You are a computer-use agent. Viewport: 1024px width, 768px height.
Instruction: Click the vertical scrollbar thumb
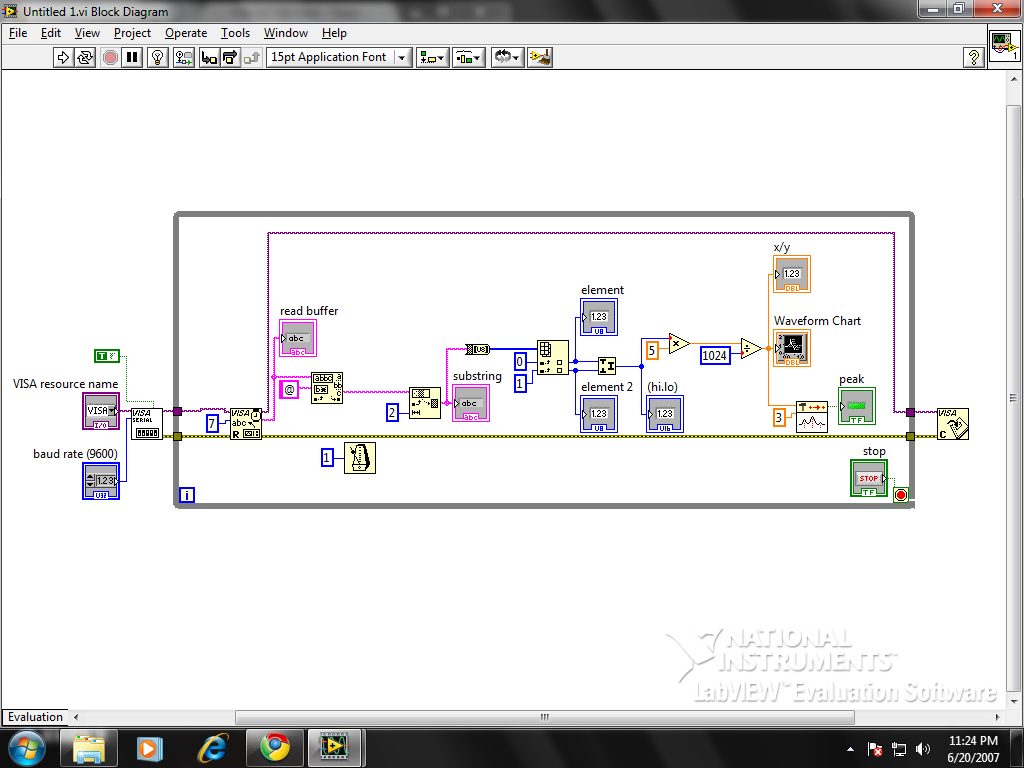pyautogui.click(x=1013, y=397)
